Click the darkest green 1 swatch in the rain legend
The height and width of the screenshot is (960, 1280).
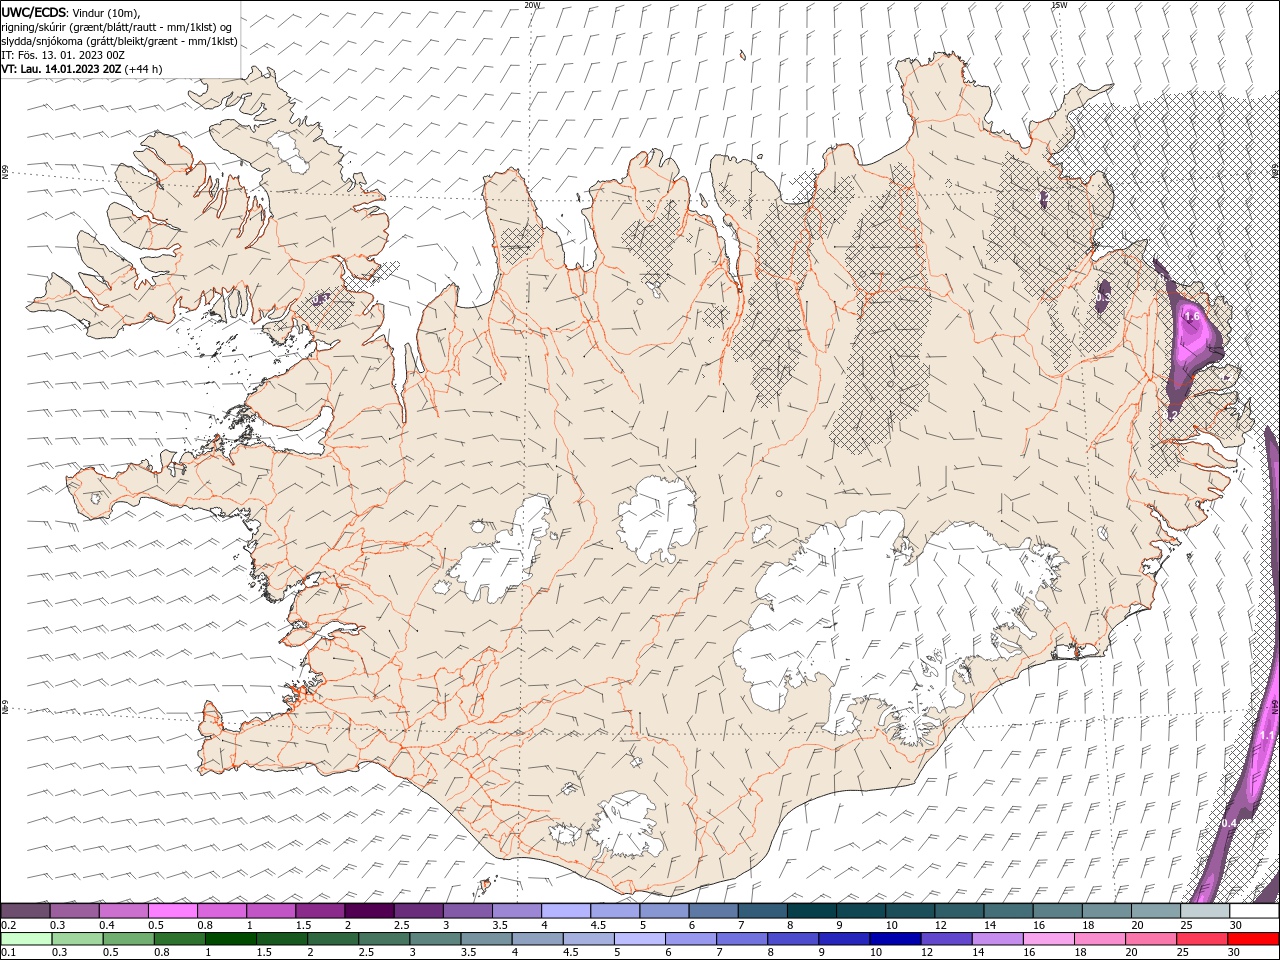(x=230, y=939)
